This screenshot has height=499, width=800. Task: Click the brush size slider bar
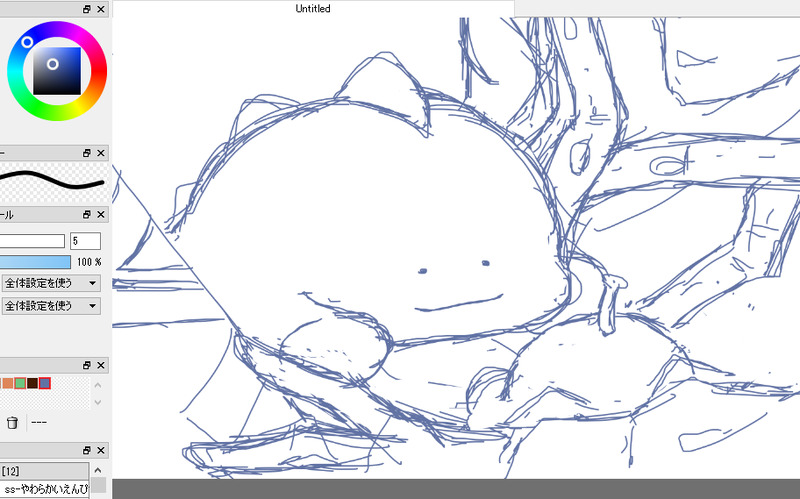click(x=32, y=241)
